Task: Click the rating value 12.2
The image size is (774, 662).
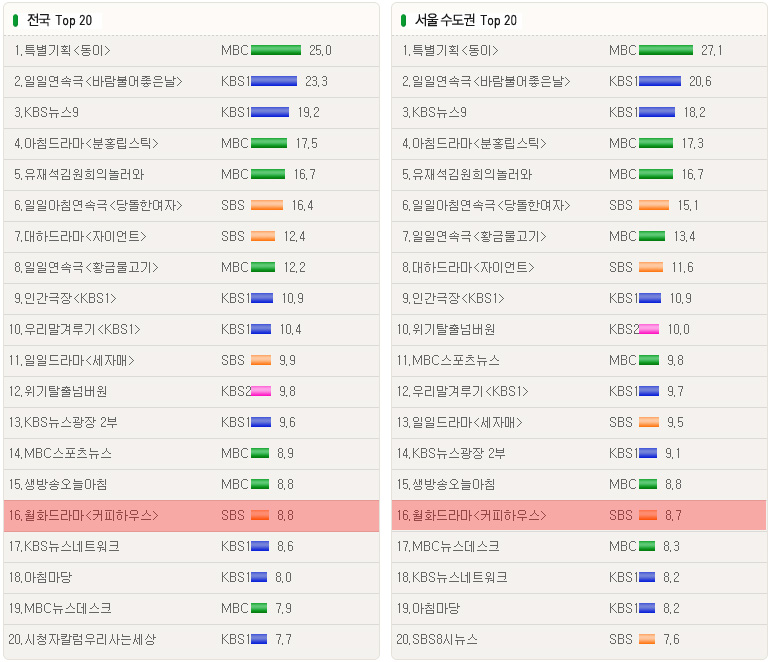Action: [295, 268]
